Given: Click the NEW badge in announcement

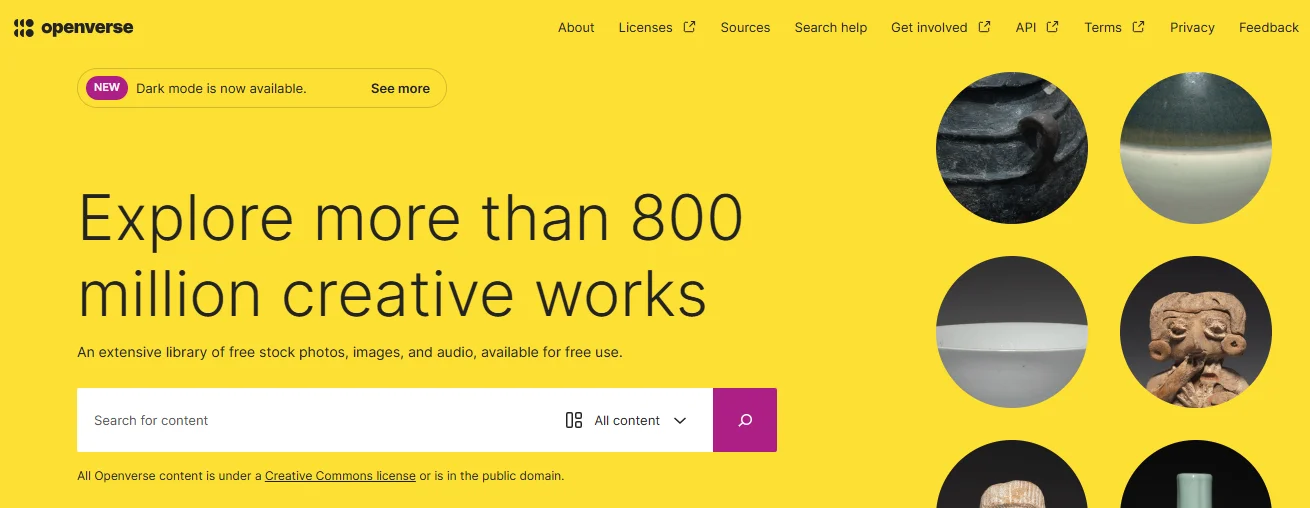Looking at the screenshot, I should tap(107, 88).
